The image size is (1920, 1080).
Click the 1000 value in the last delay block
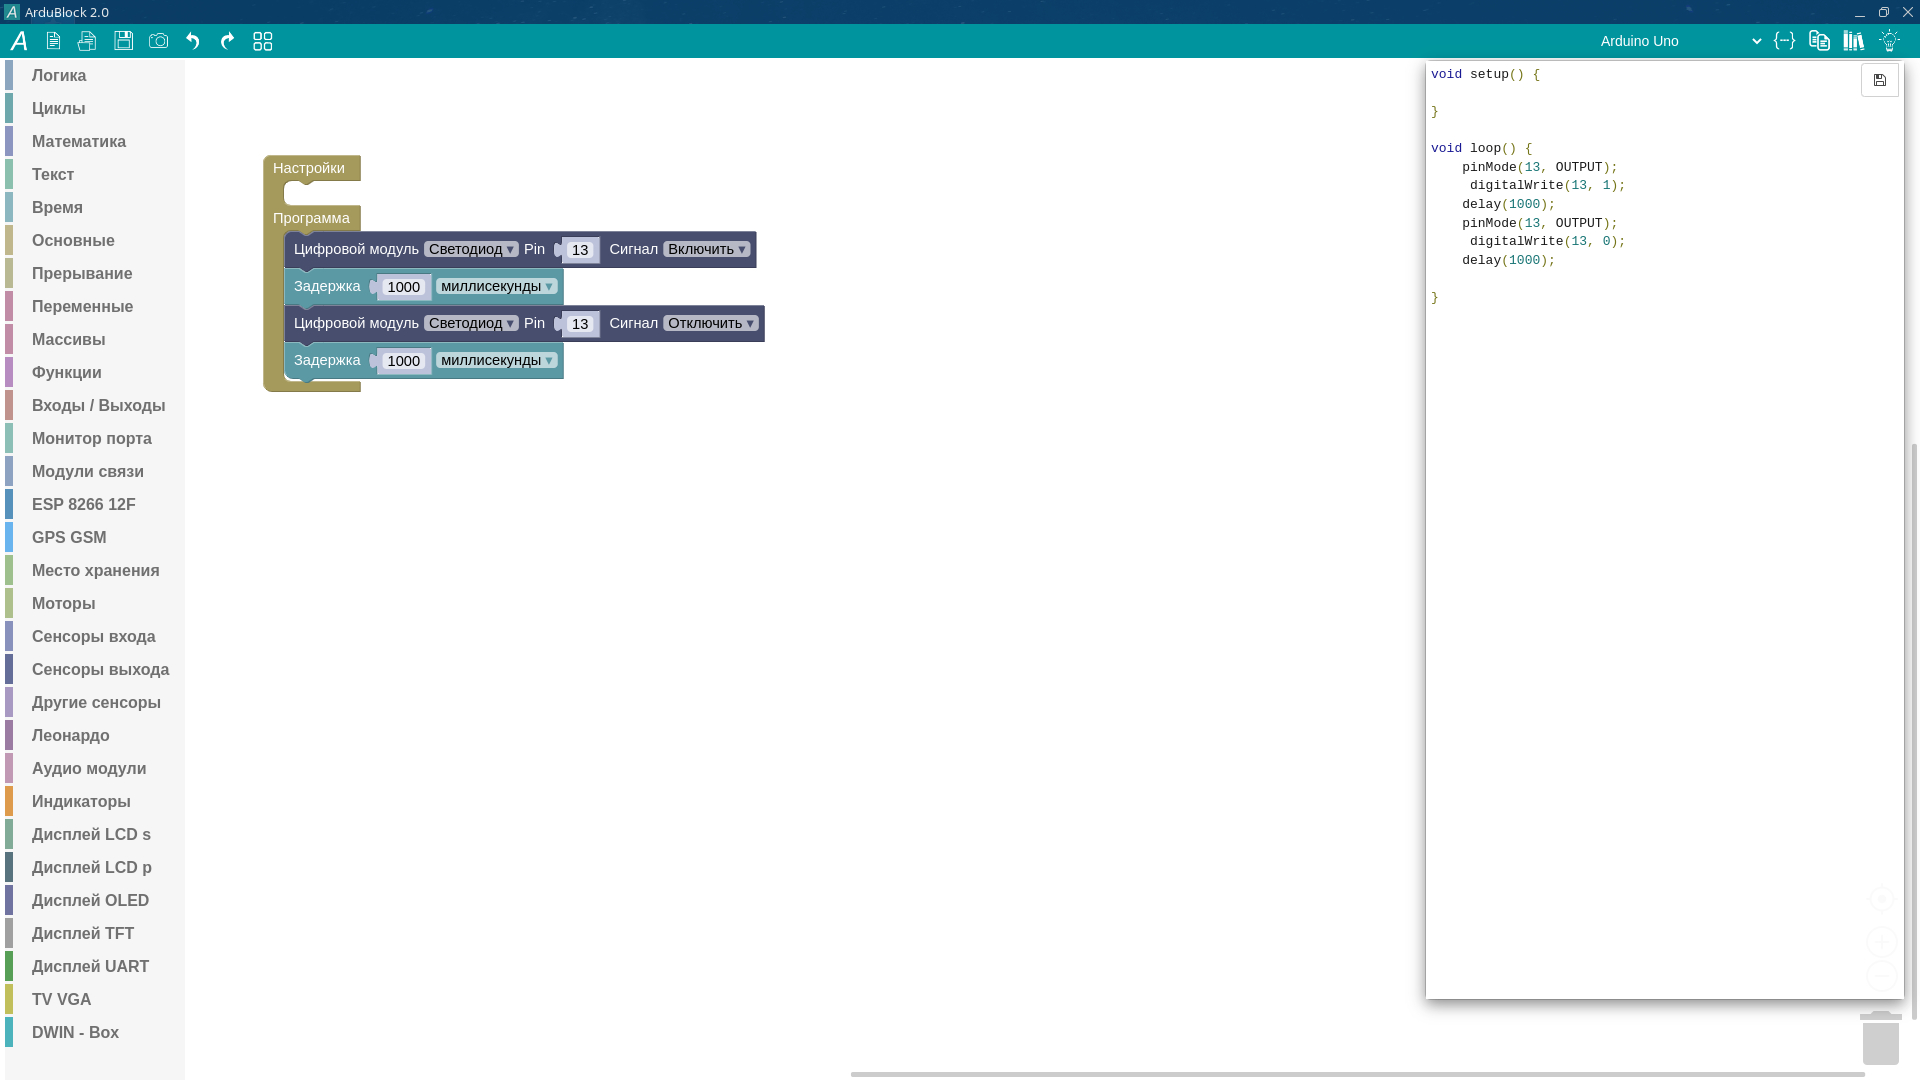(404, 361)
